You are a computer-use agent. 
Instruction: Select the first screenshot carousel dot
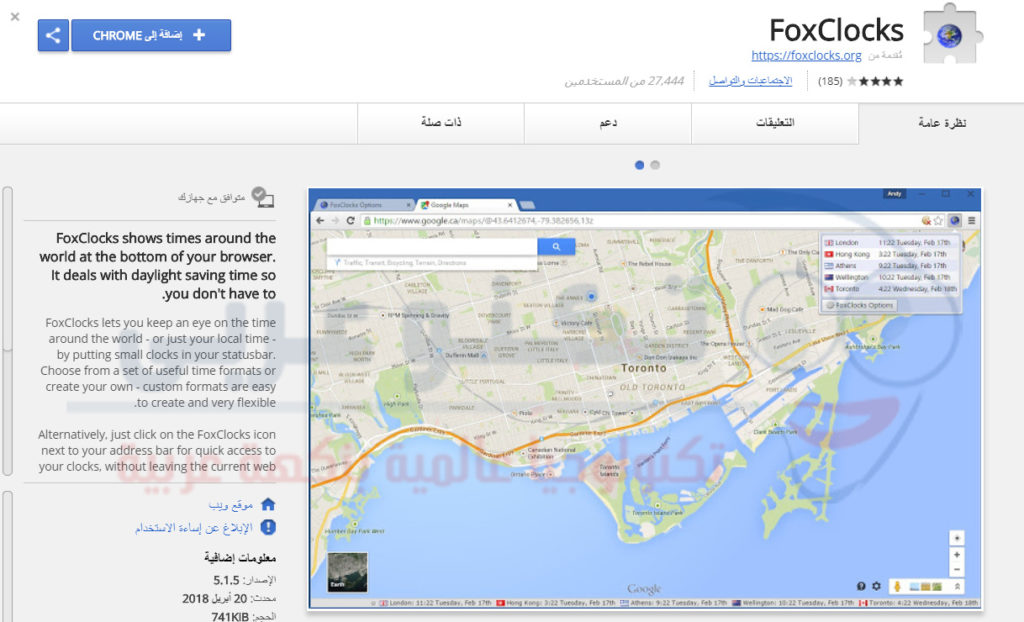pyautogui.click(x=639, y=165)
